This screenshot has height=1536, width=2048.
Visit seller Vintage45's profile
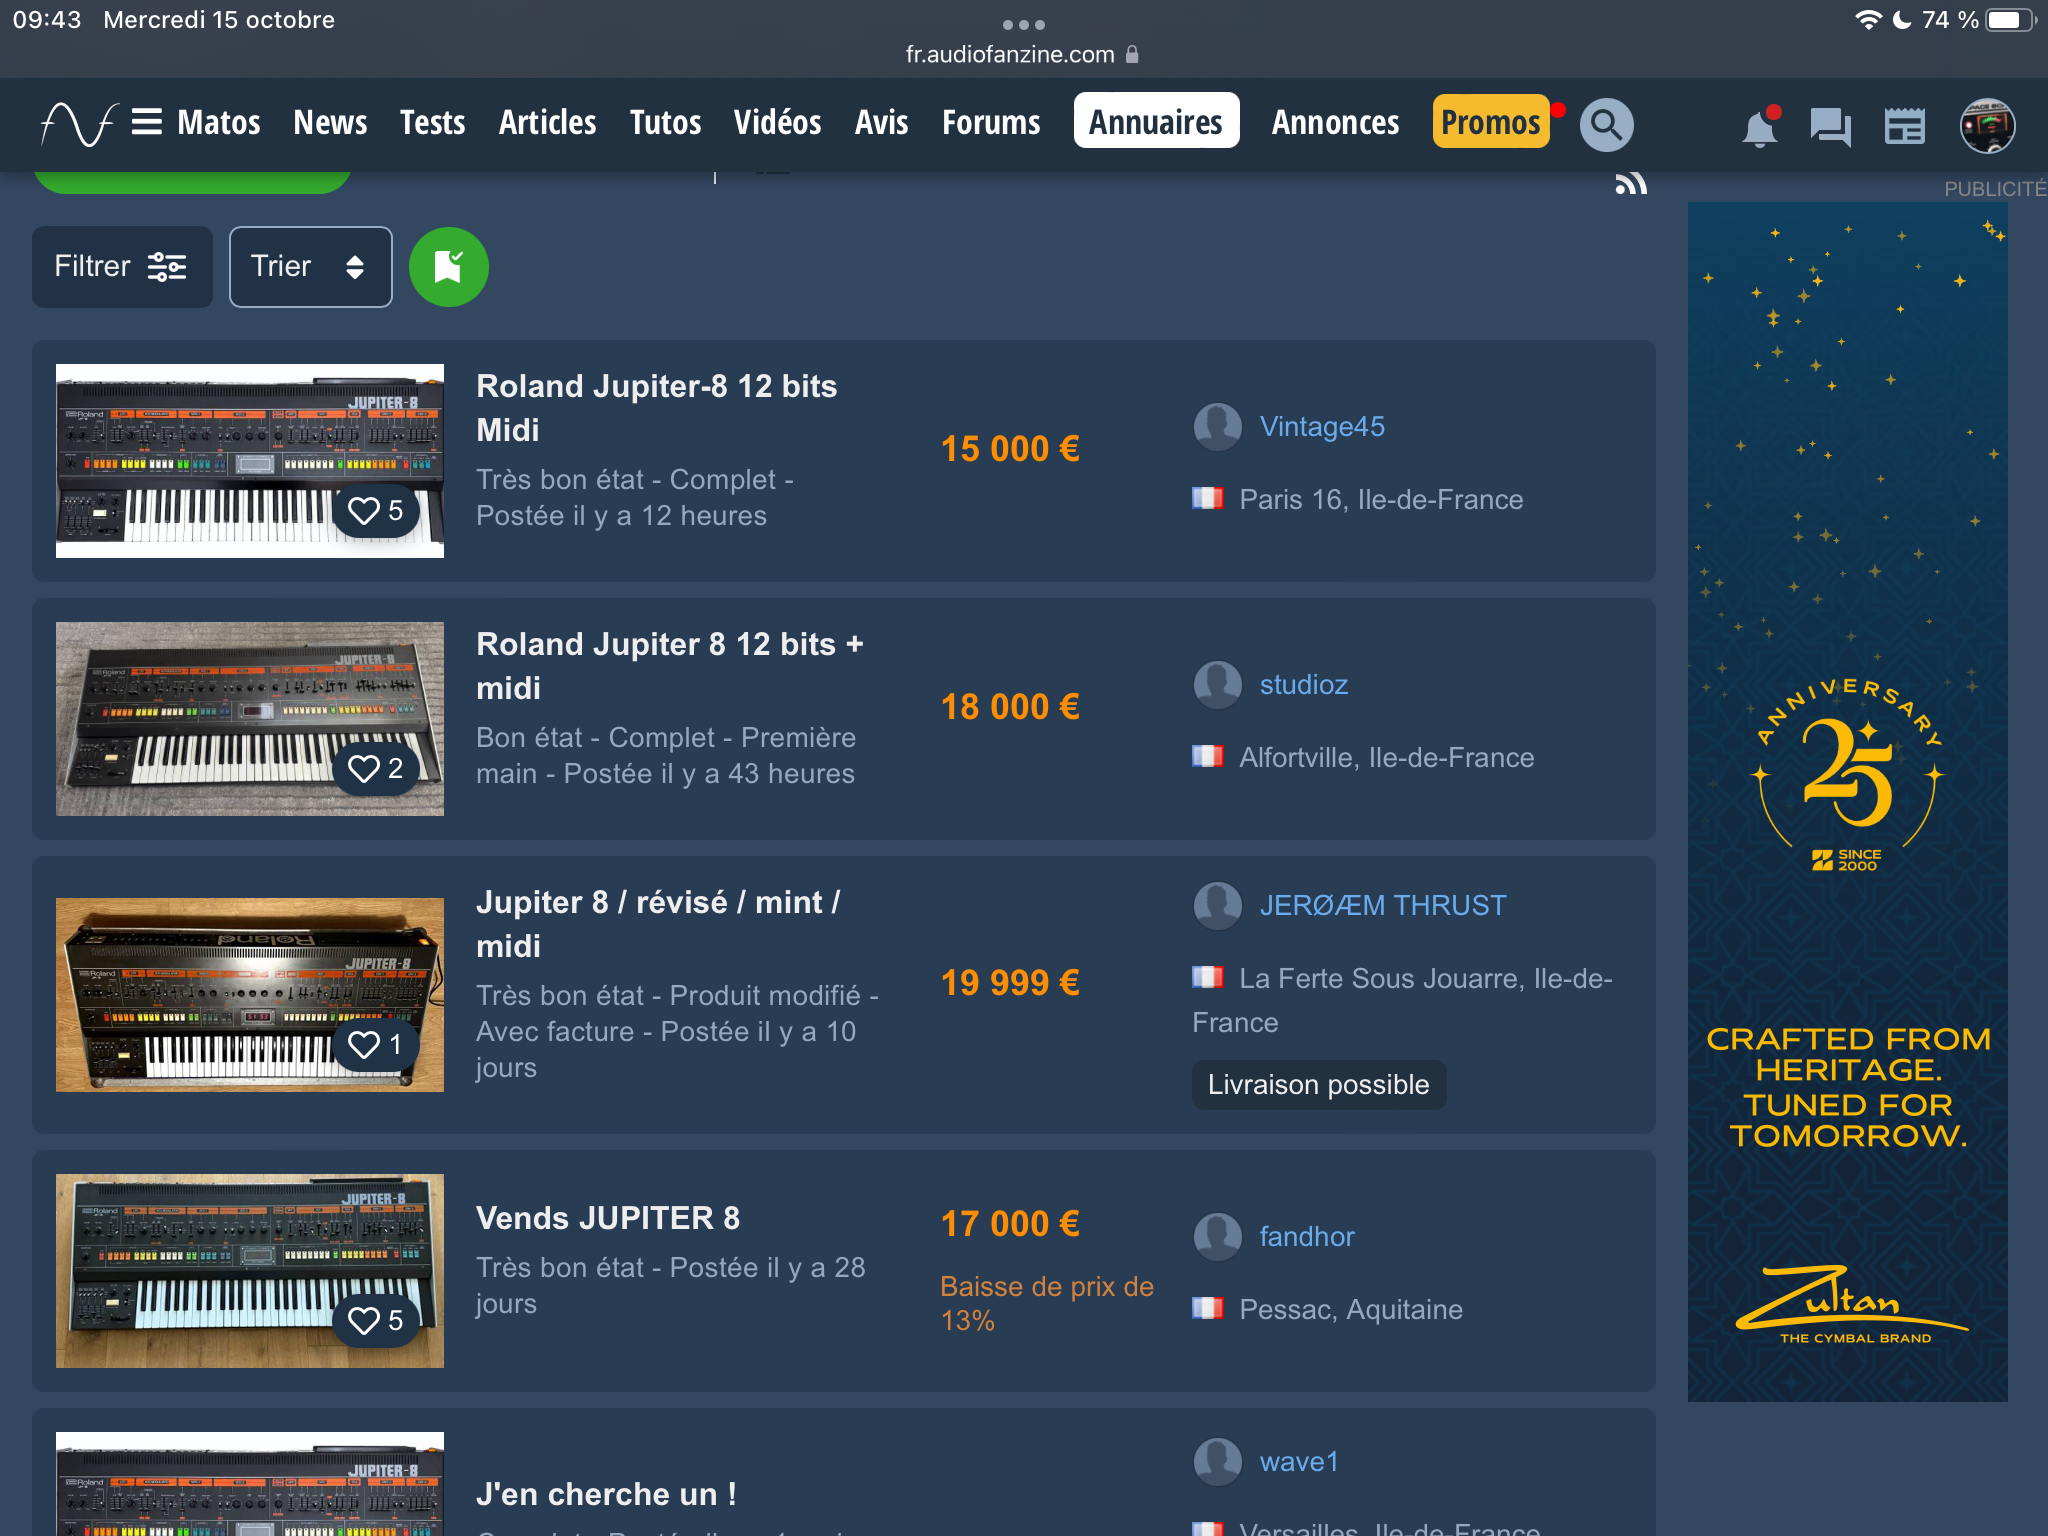1321,427
